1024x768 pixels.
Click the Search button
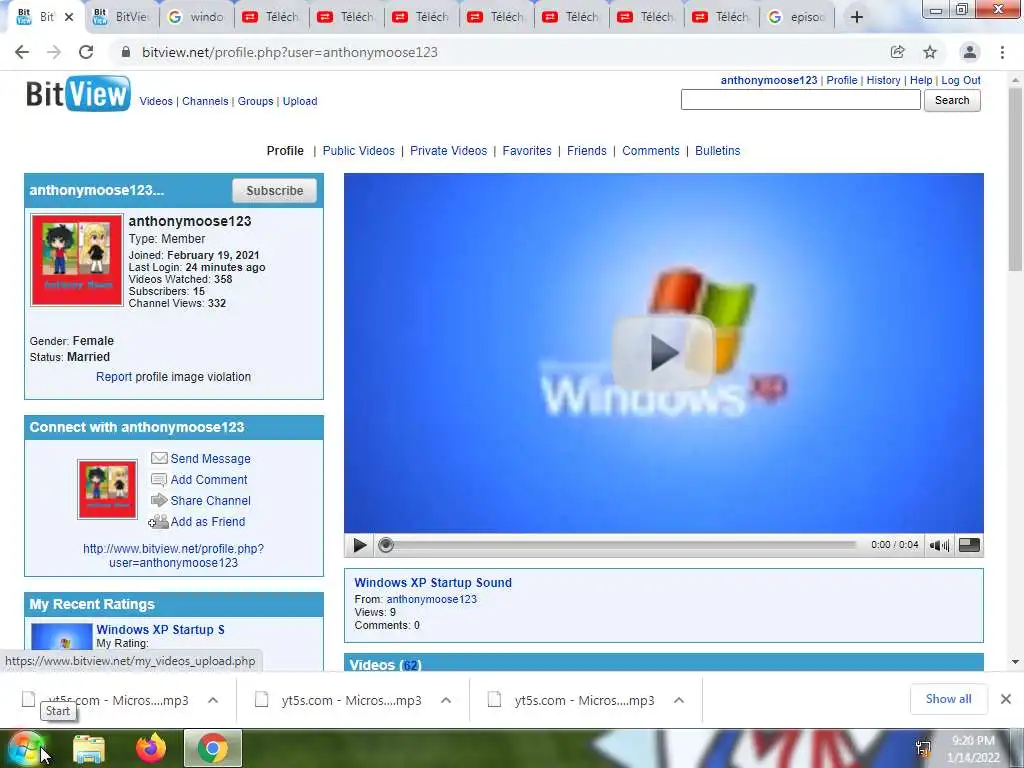click(952, 100)
